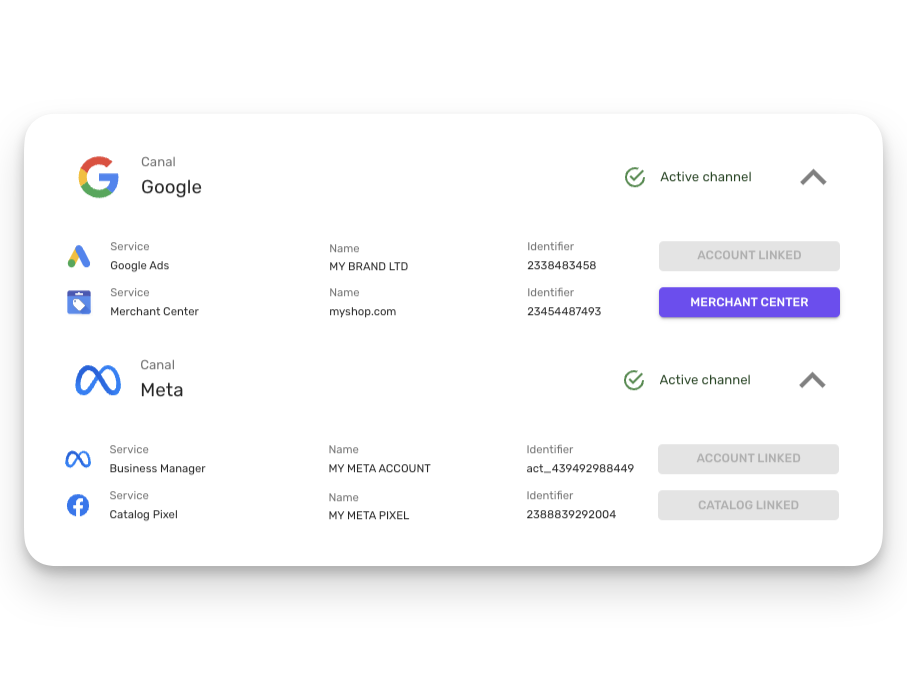
Task: Click the Catalog Pixel Facebook icon
Action: click(78, 505)
